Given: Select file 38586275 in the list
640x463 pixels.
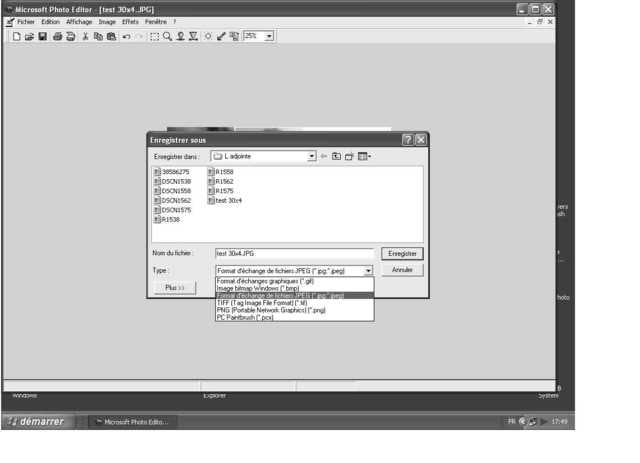Looking at the screenshot, I should click(x=171, y=172).
